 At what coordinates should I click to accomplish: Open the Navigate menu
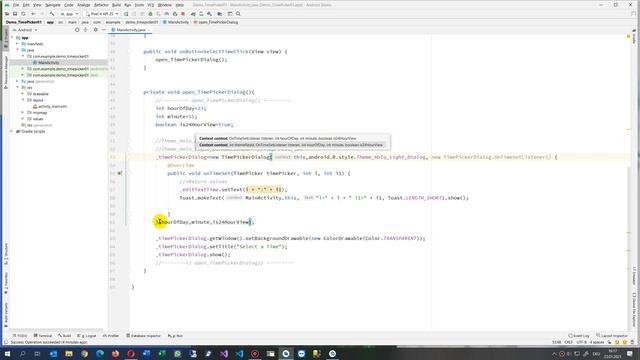tap(53, 5)
